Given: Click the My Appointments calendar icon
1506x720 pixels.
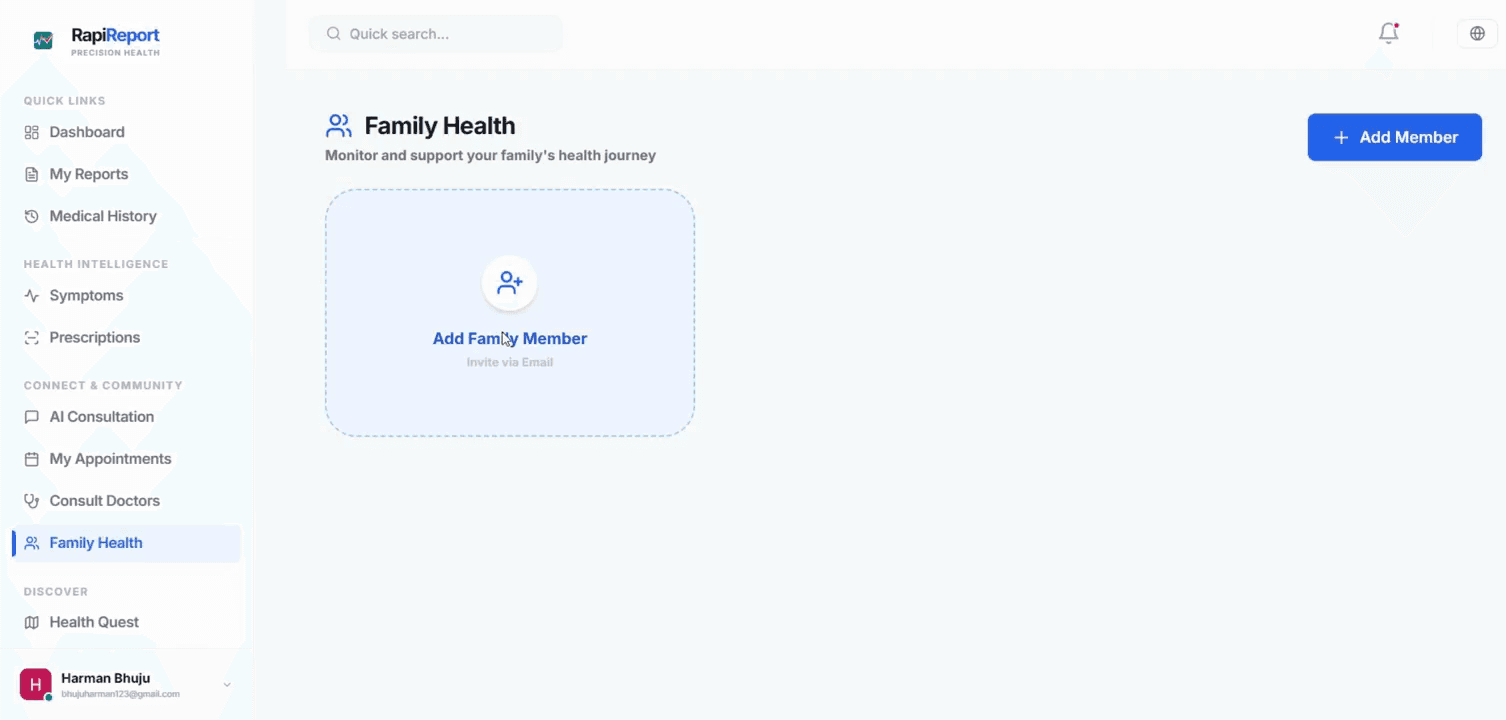Looking at the screenshot, I should point(31,459).
